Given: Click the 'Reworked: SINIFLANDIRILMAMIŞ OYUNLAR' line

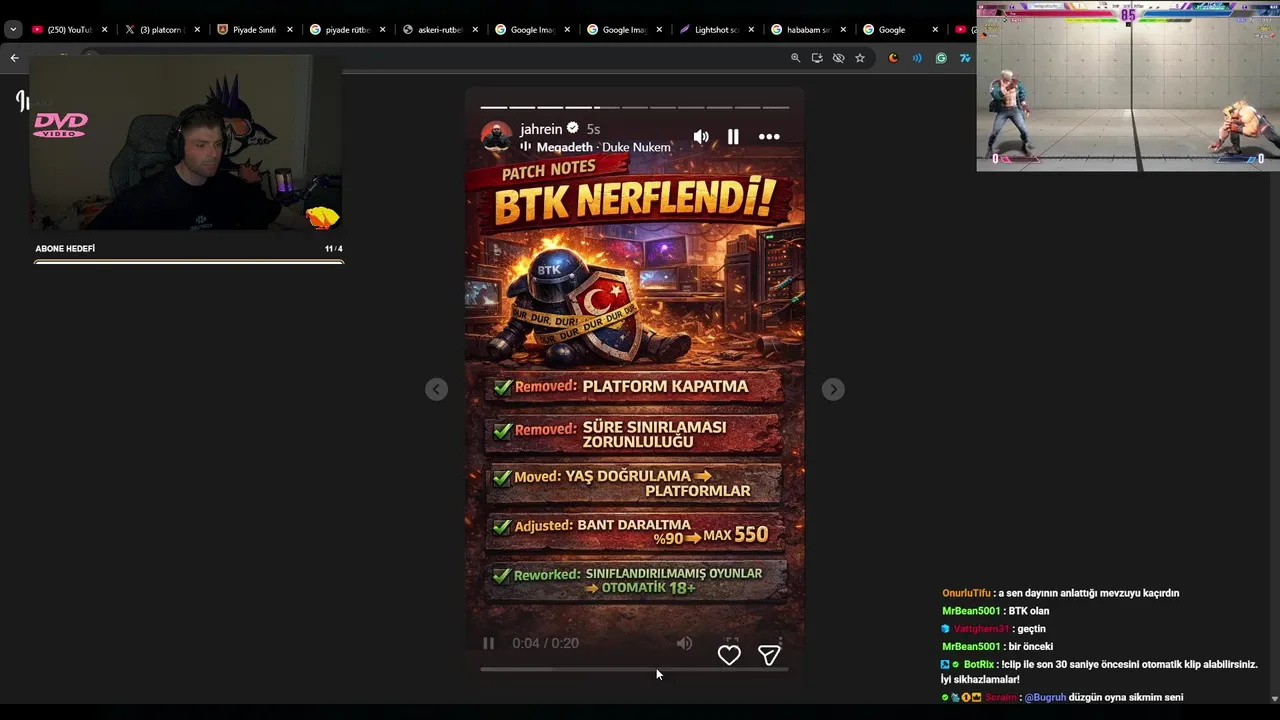Looking at the screenshot, I should 636,581.
